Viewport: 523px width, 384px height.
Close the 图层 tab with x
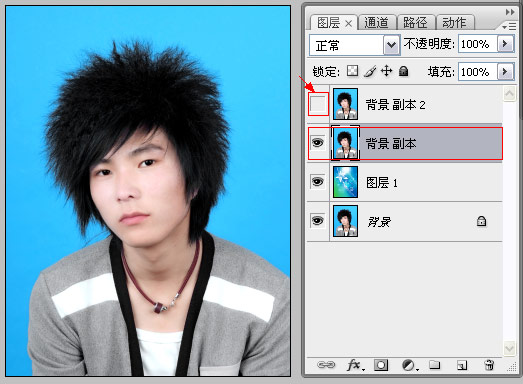click(348, 23)
